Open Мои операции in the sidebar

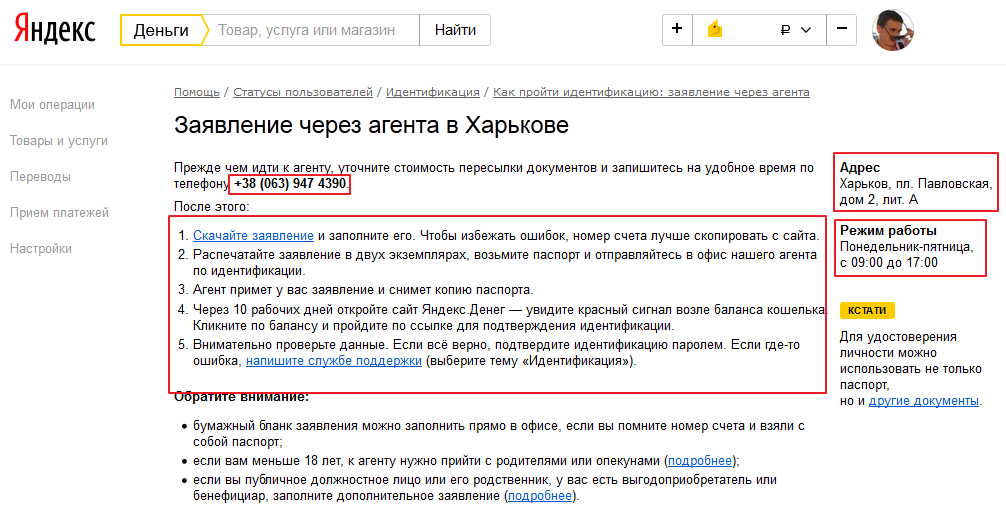[52, 104]
